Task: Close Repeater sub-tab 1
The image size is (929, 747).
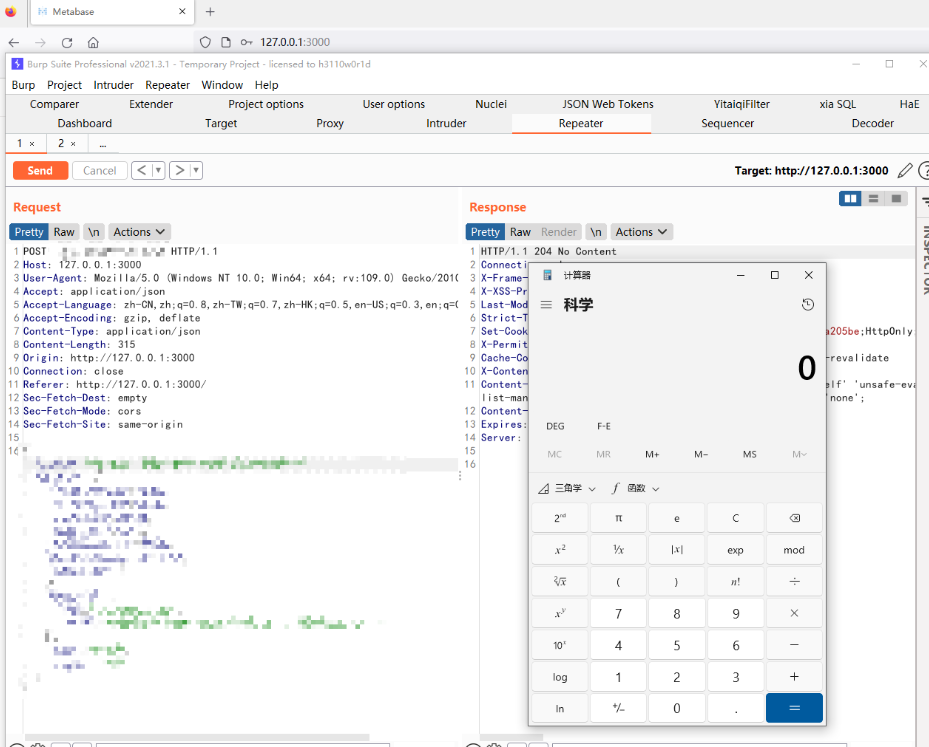Action: [x=32, y=144]
